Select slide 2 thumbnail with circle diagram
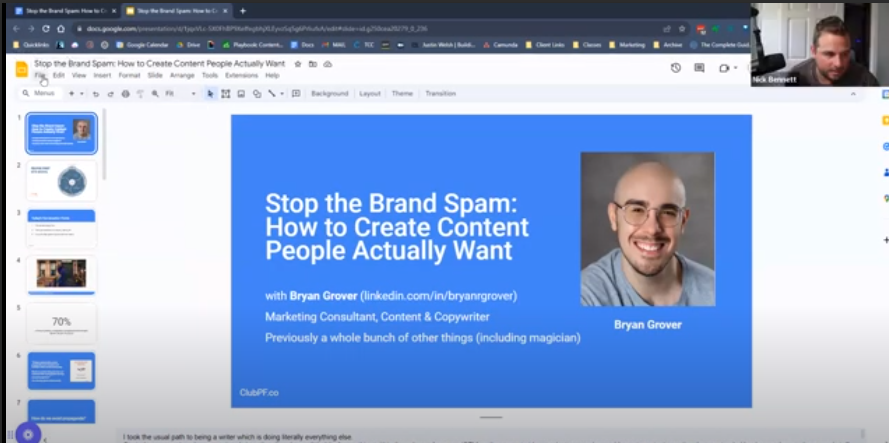The image size is (889, 443). pyautogui.click(x=61, y=181)
